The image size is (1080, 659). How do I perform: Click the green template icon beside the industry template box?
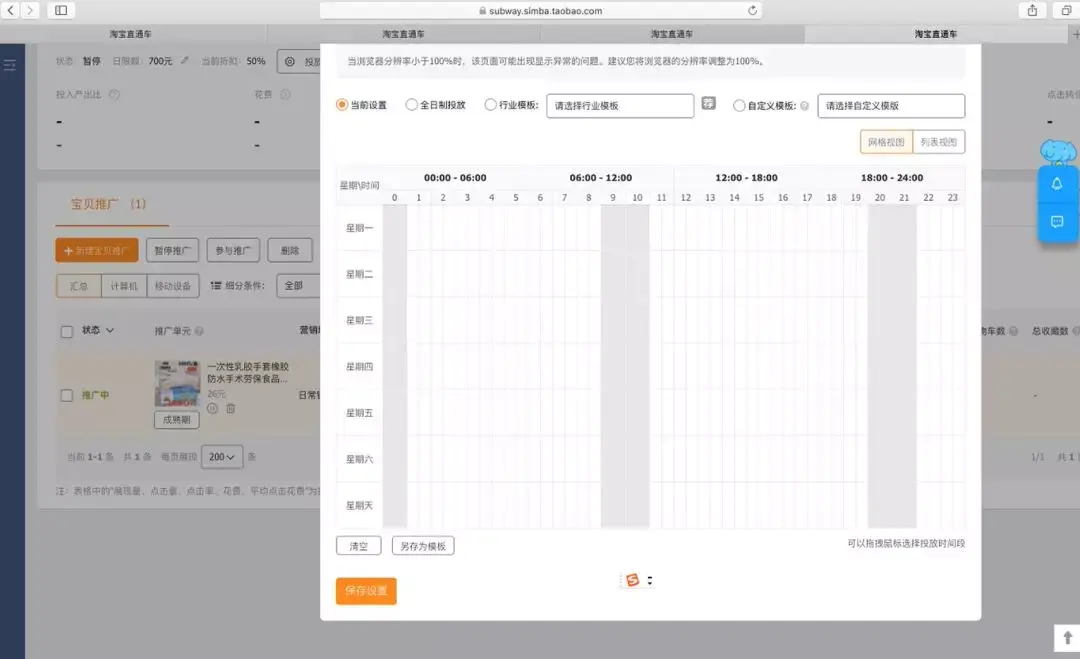707,106
